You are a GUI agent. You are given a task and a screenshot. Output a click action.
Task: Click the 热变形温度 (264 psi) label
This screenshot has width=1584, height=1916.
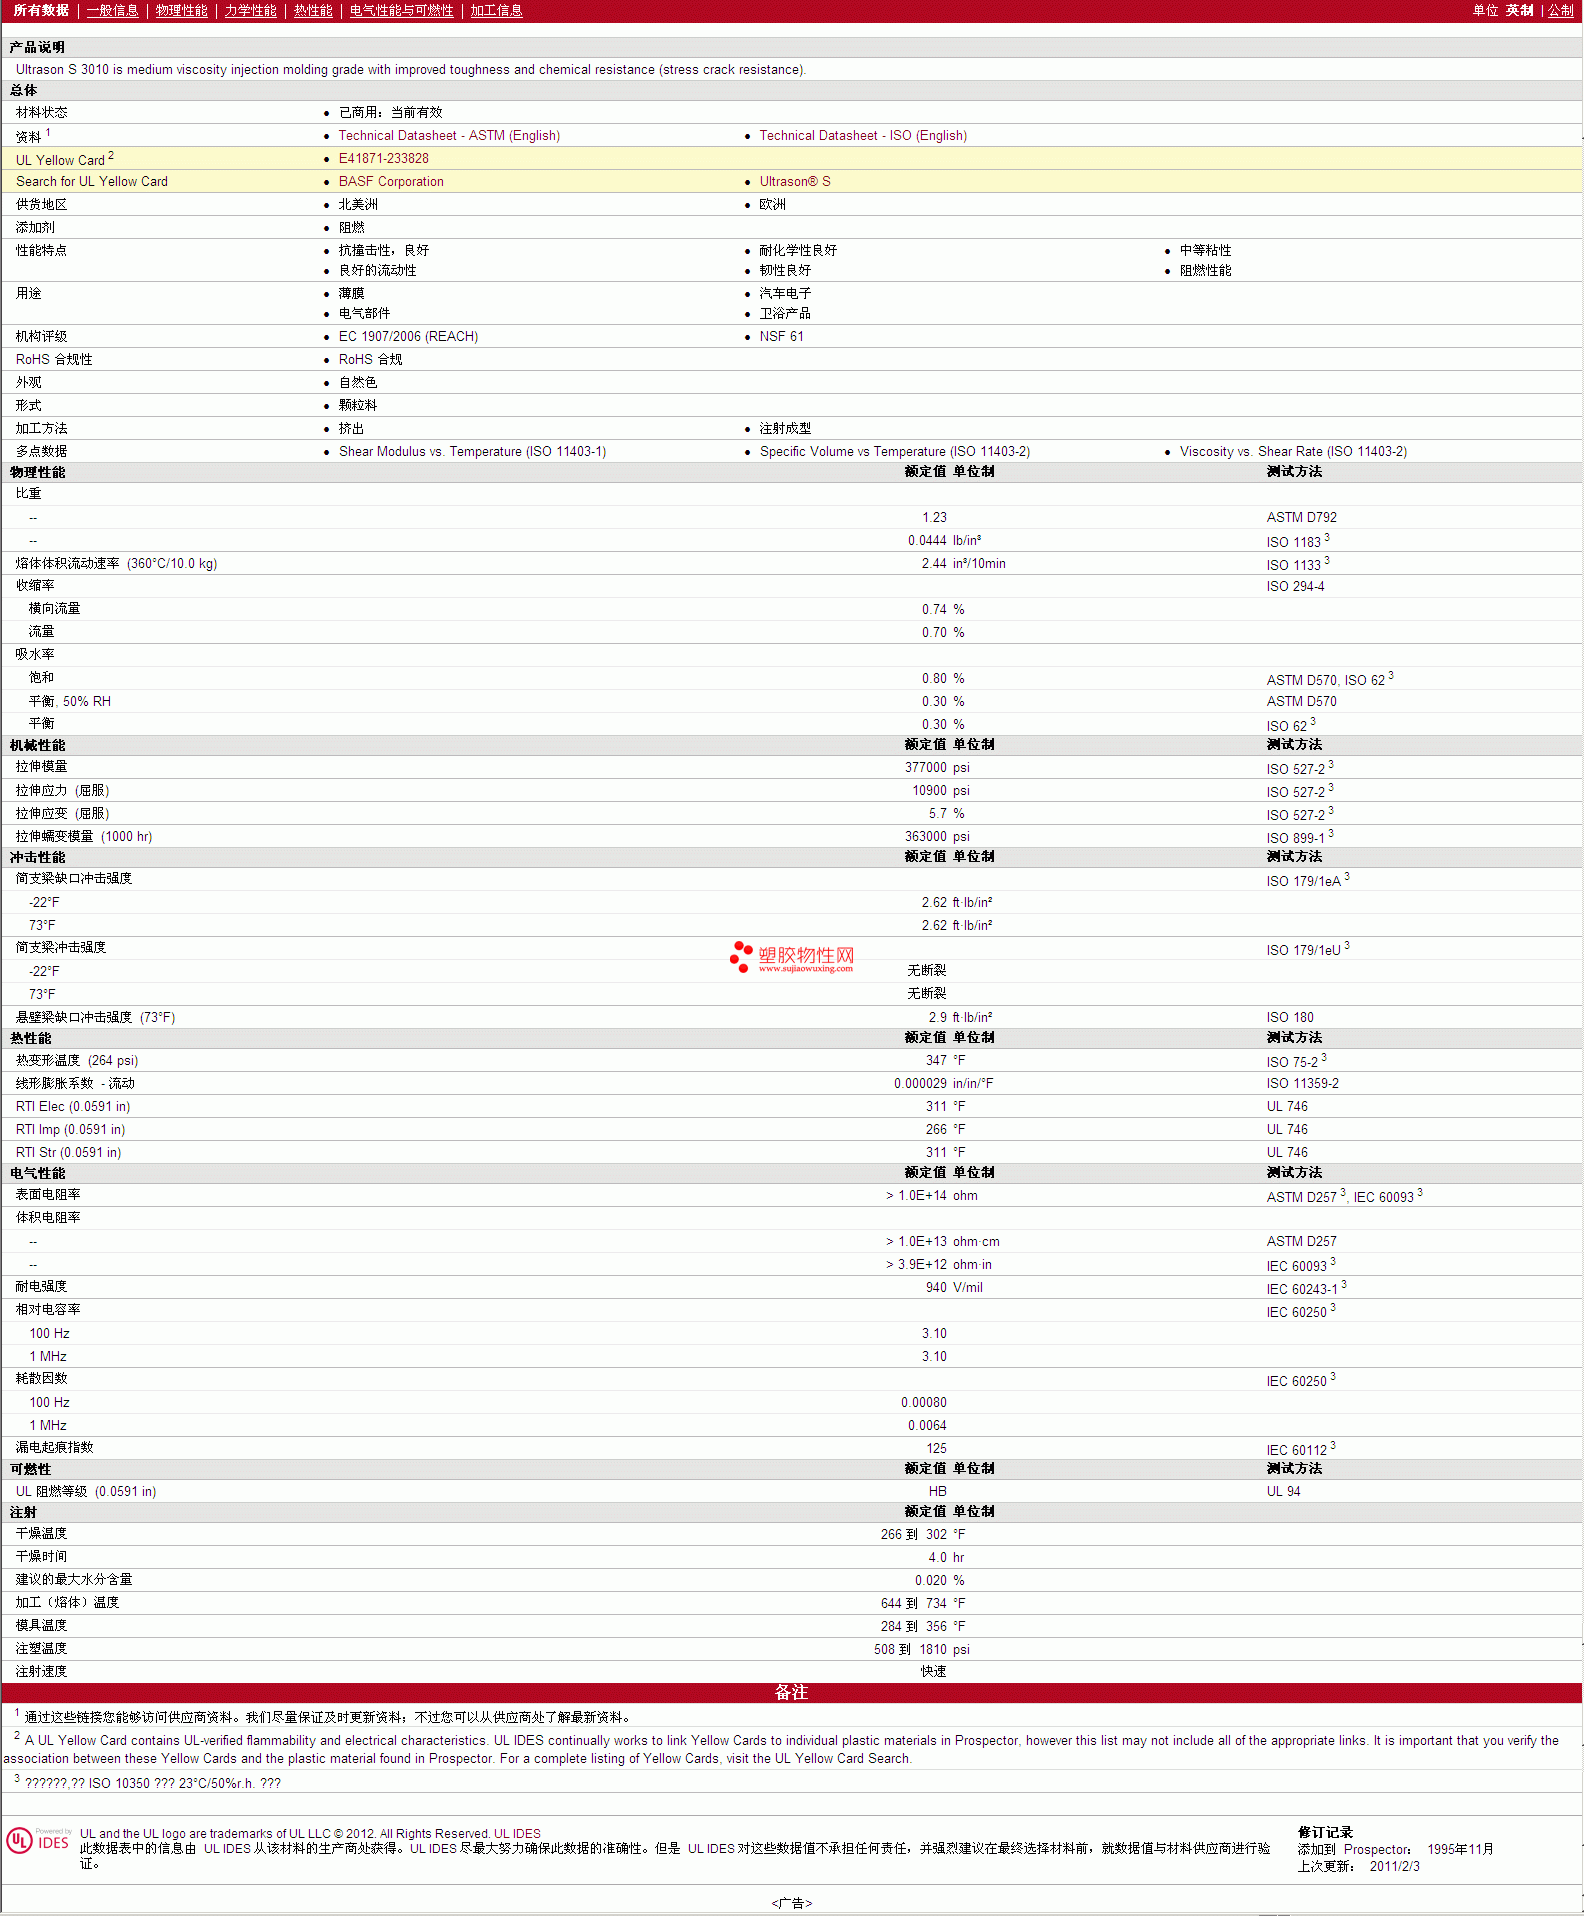pos(77,1060)
